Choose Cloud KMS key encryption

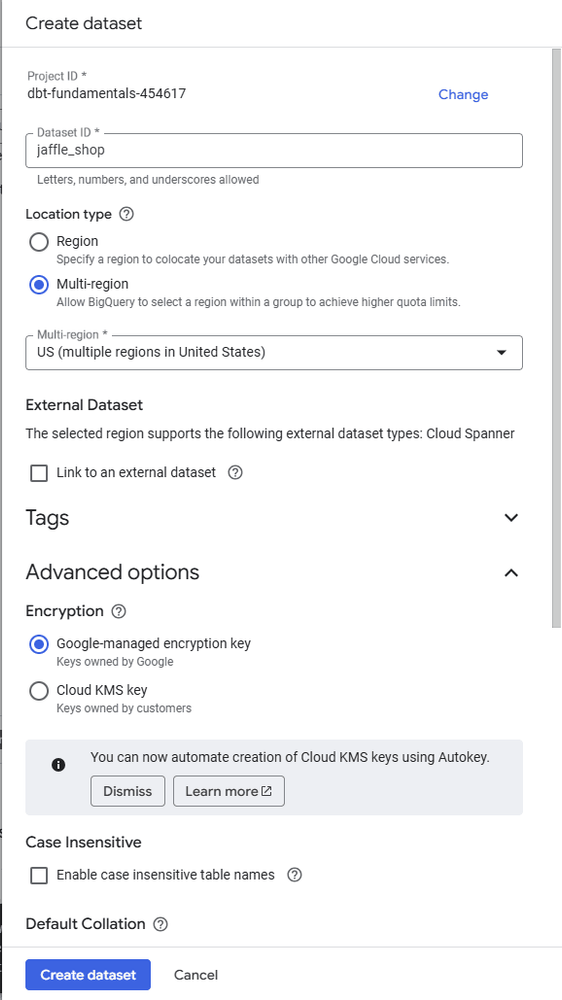pyautogui.click(x=39, y=691)
